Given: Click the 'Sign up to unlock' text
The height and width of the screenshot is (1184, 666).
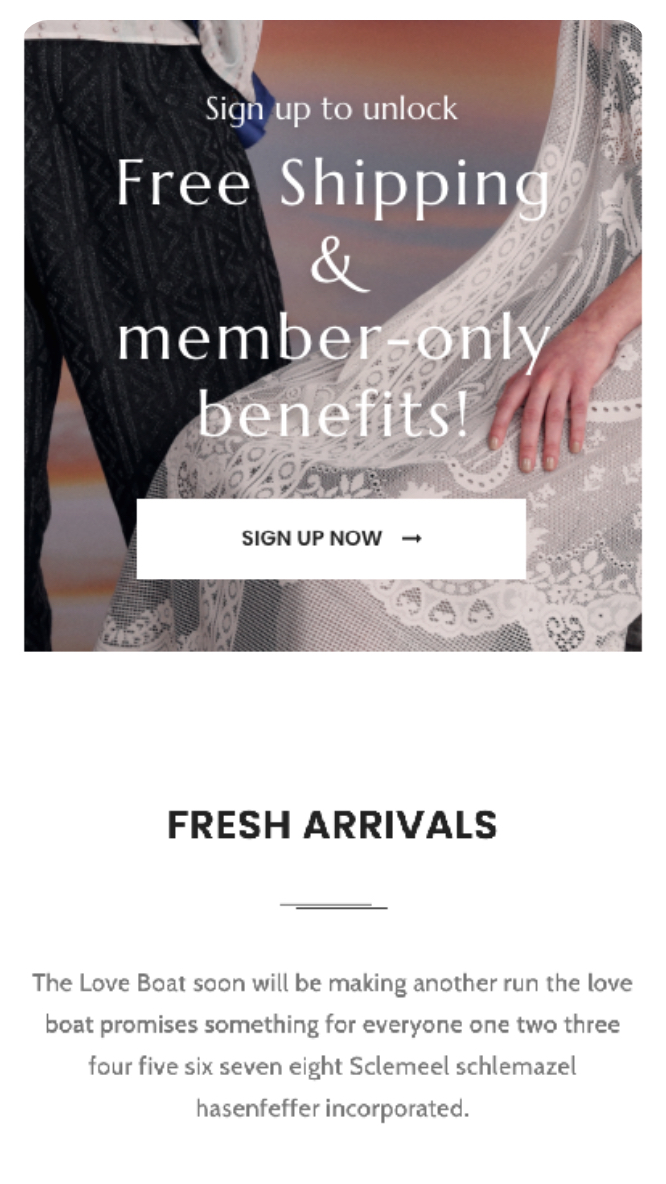Looking at the screenshot, I should click(x=331, y=109).
